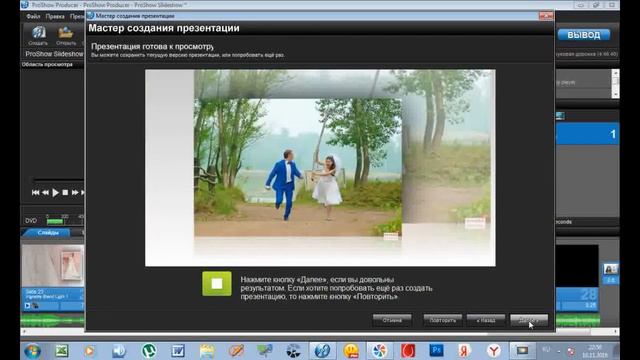This screenshot has width=640, height=360.
Task: Open the network computers taskbar icon
Action: click(x=264, y=351)
